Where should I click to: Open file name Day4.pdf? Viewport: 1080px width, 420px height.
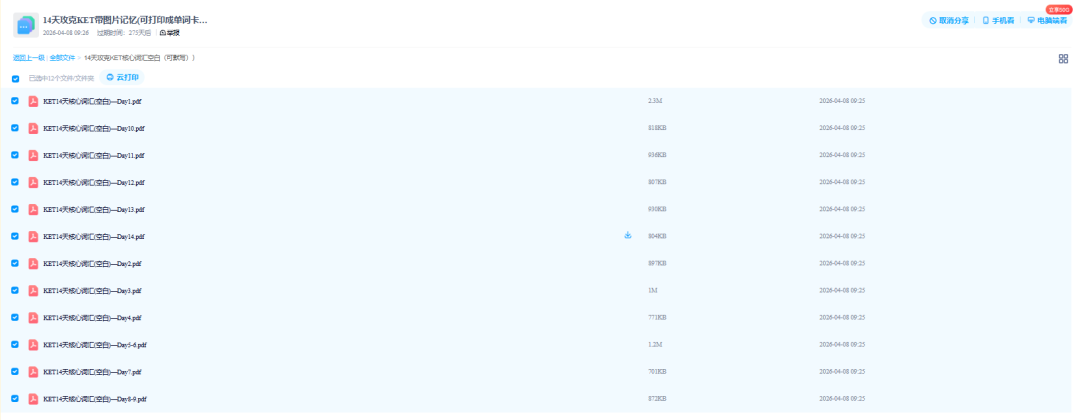coord(92,317)
